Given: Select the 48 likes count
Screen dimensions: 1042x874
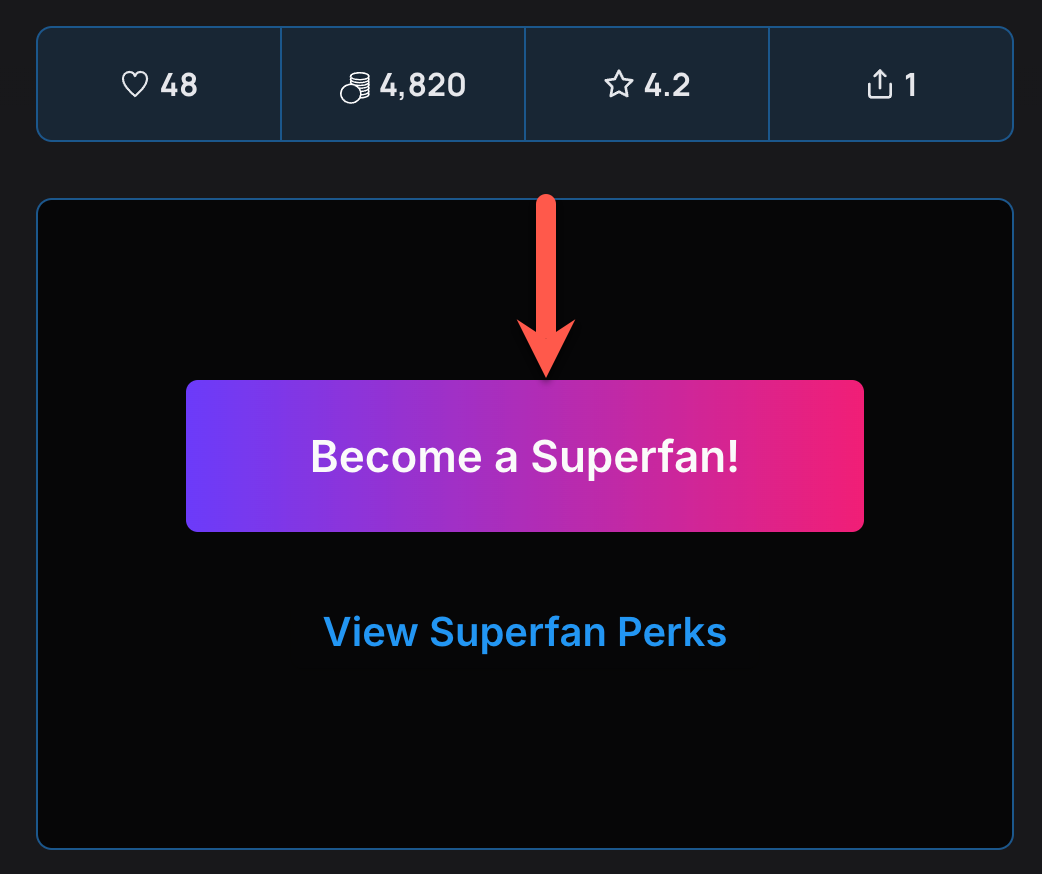Looking at the screenshot, I should click(x=179, y=85).
